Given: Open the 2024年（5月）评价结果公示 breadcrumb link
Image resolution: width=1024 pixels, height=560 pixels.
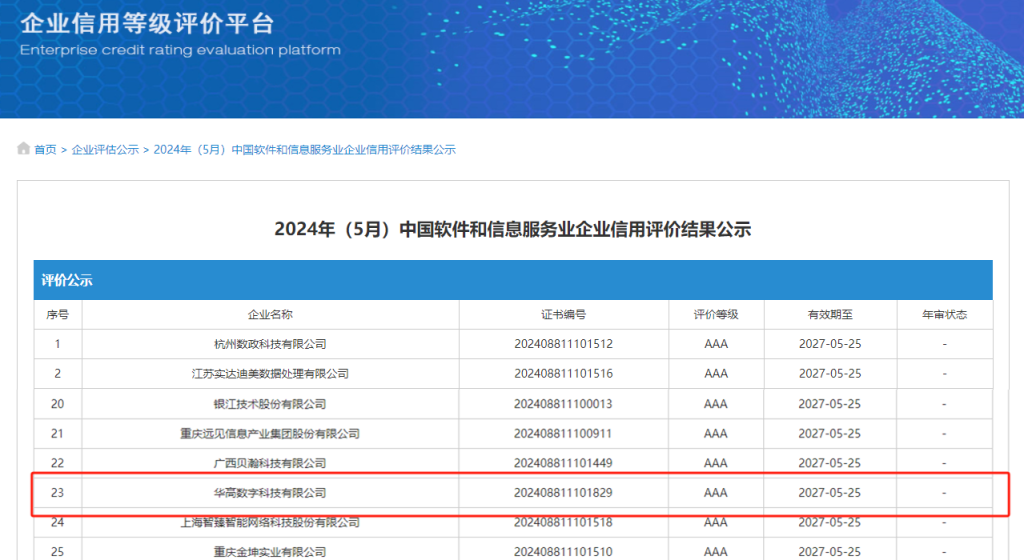Looking at the screenshot, I should click(x=304, y=149).
